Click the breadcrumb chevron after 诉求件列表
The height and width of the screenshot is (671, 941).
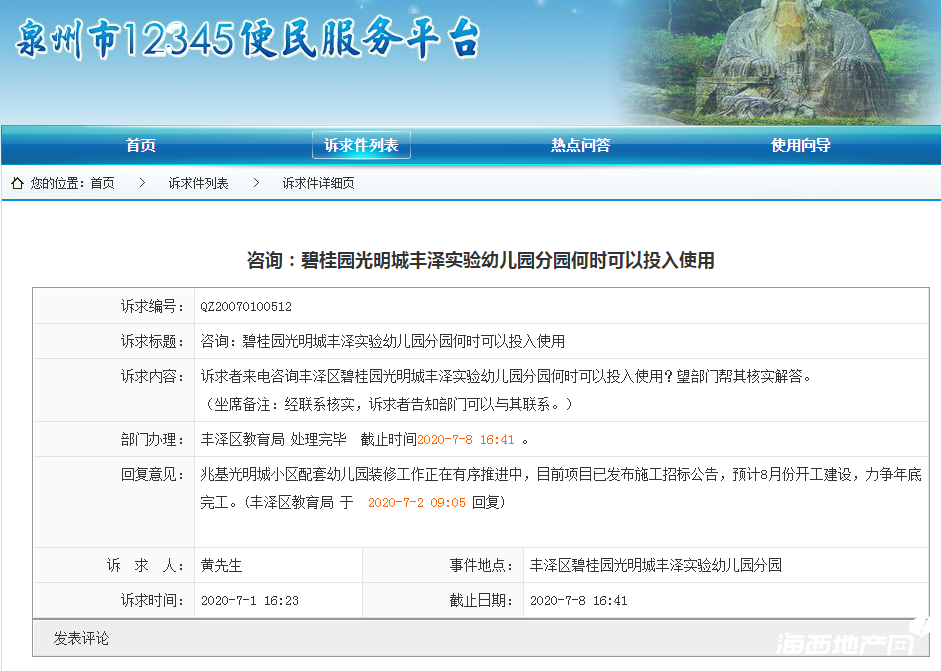[256, 183]
